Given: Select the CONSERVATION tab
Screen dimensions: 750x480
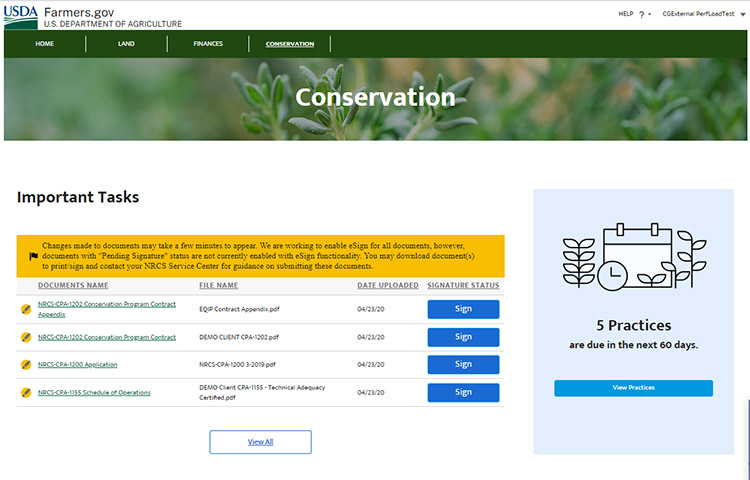Looking at the screenshot, I should click(x=290, y=44).
